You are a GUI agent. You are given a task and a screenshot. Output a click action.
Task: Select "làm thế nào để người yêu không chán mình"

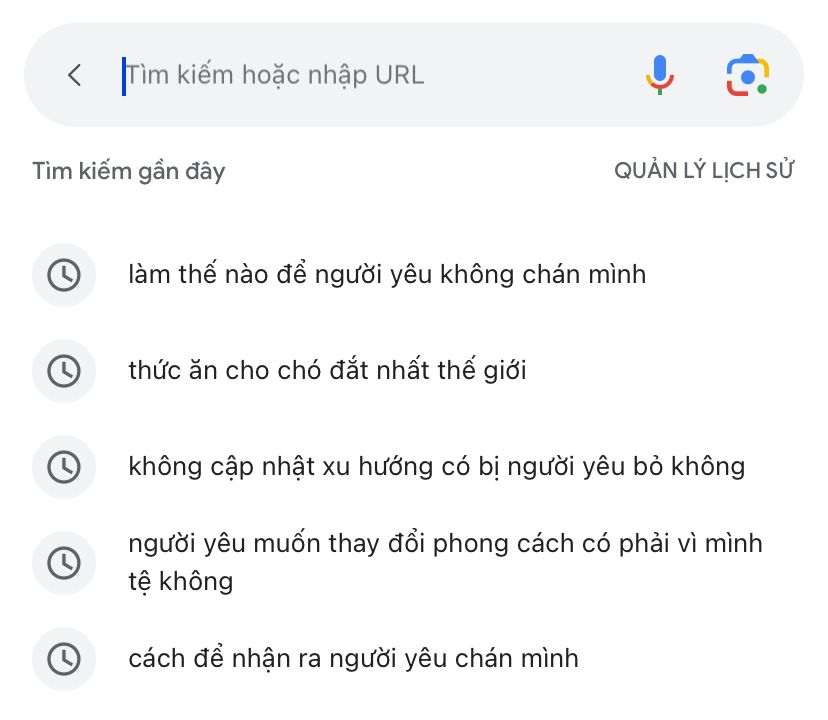click(x=387, y=275)
